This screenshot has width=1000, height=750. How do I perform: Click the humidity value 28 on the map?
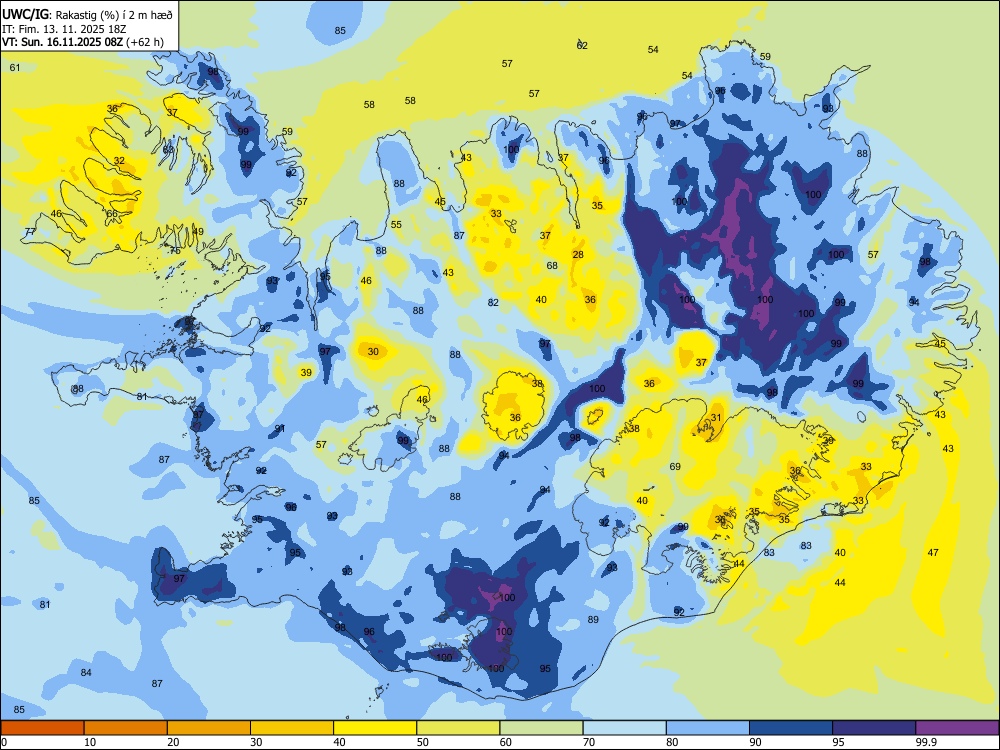tap(578, 254)
